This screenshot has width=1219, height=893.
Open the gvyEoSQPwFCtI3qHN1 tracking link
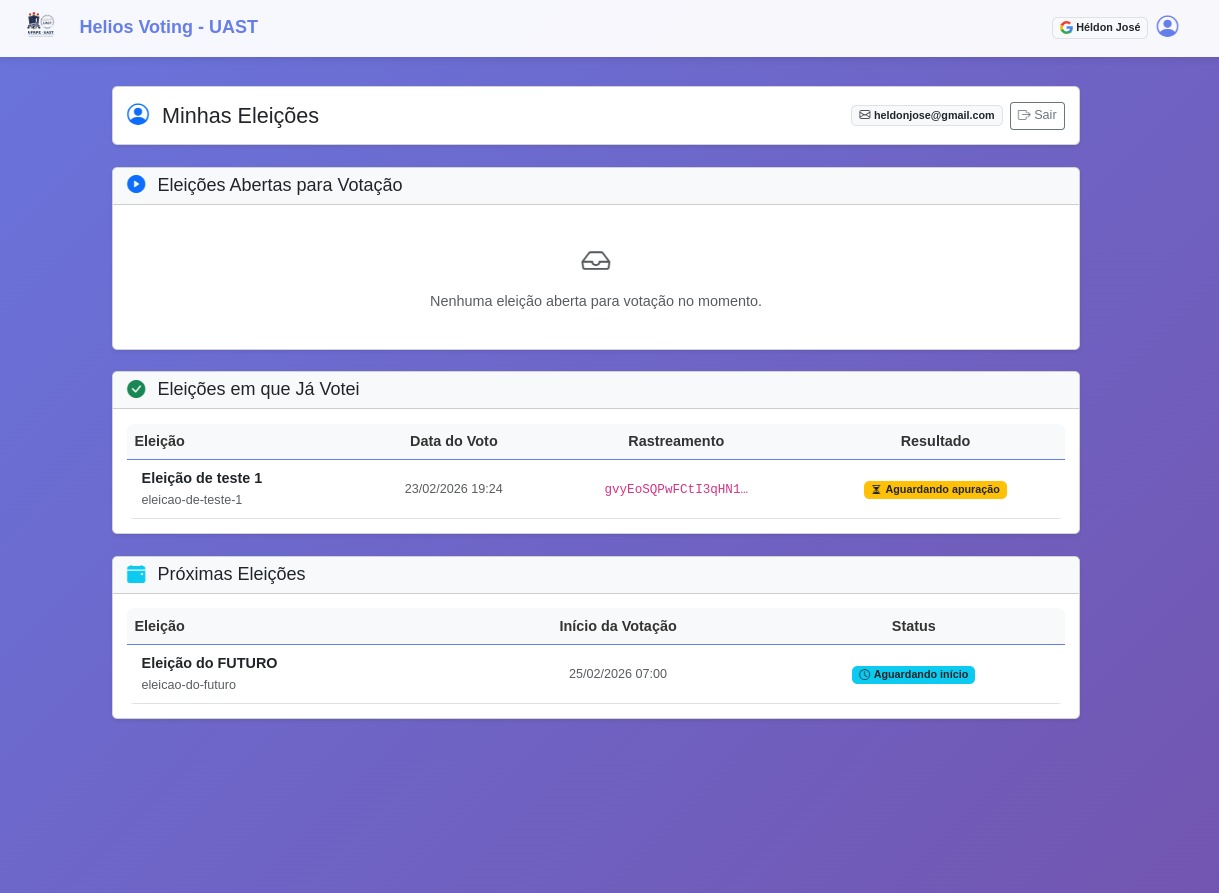click(676, 489)
